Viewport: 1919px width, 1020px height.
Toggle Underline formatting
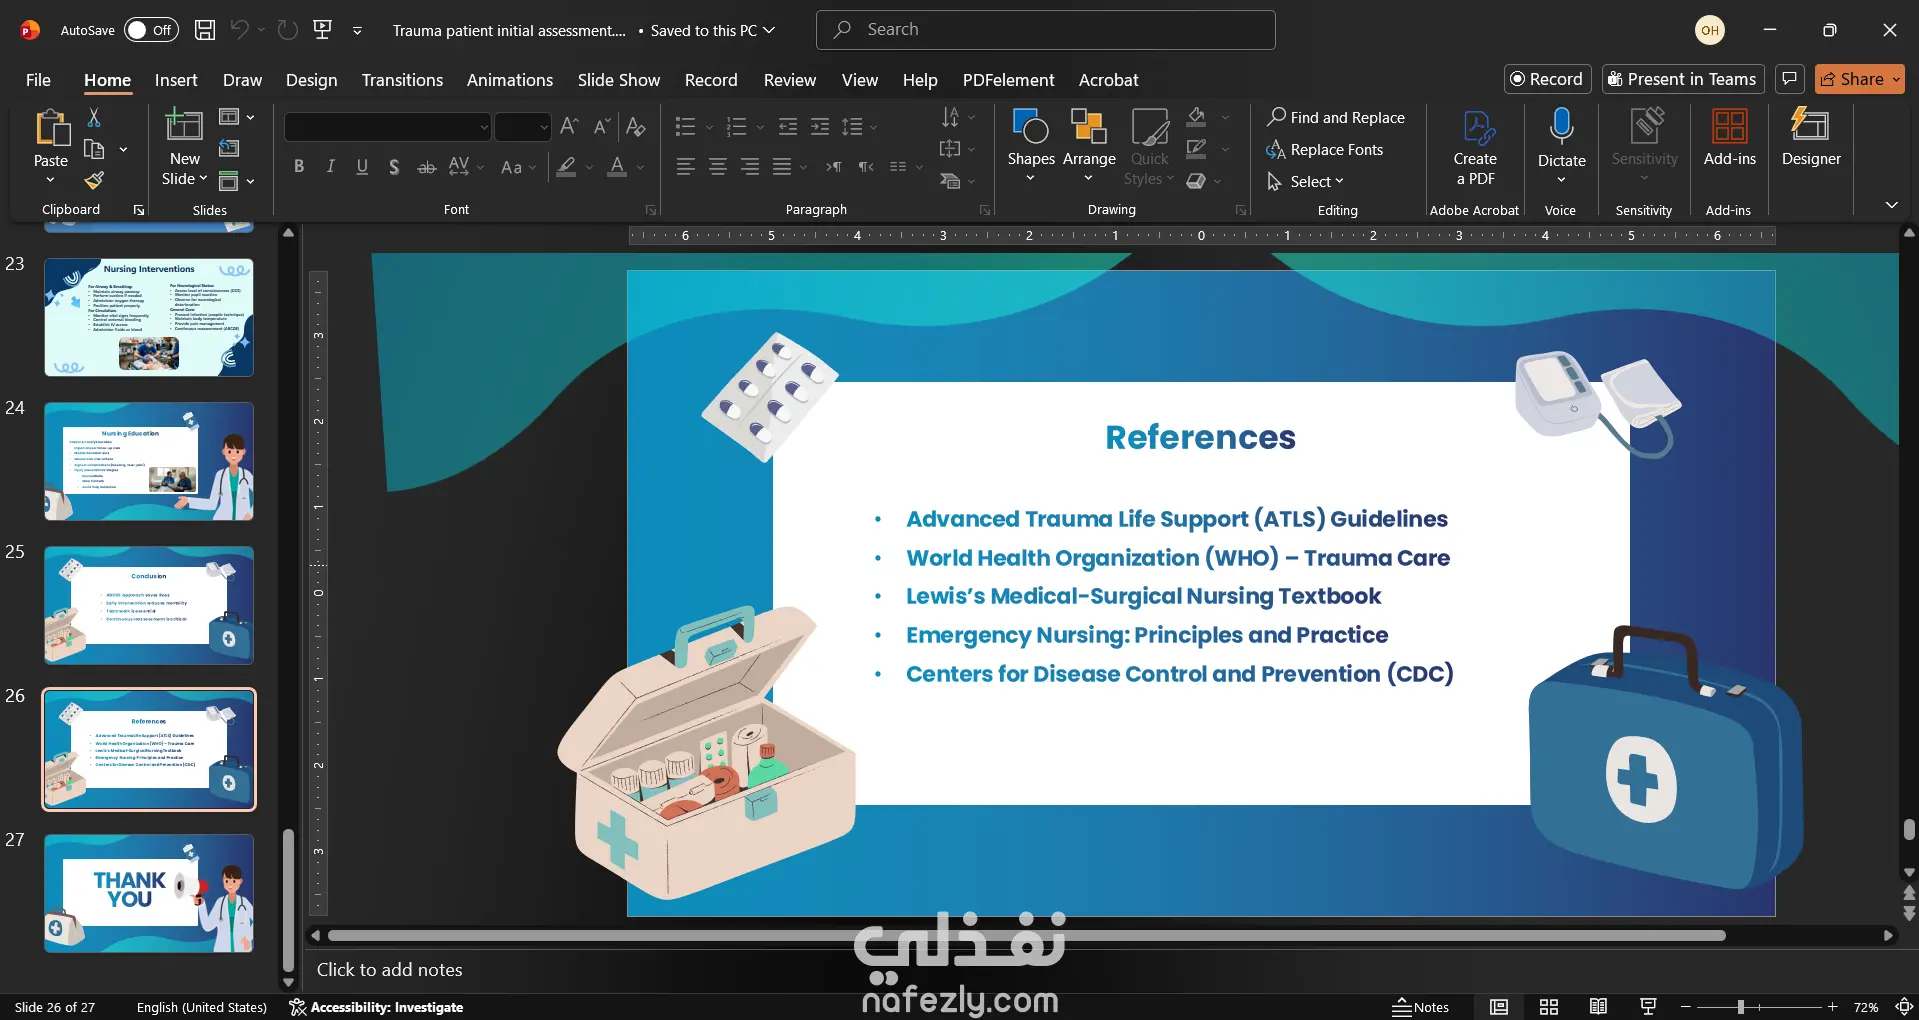362,167
